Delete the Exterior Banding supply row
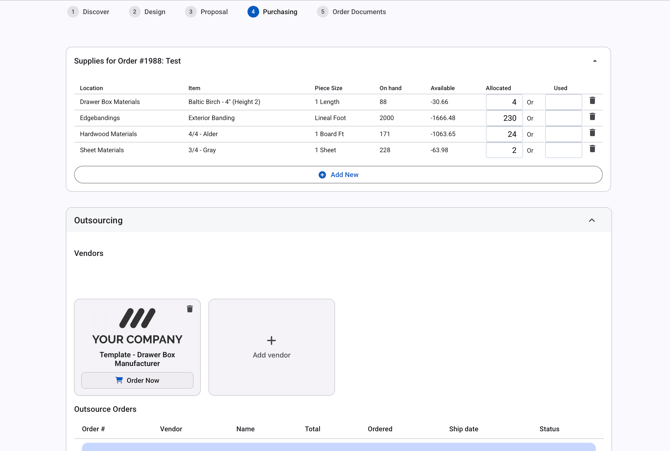This screenshot has height=451, width=670. [x=592, y=117]
